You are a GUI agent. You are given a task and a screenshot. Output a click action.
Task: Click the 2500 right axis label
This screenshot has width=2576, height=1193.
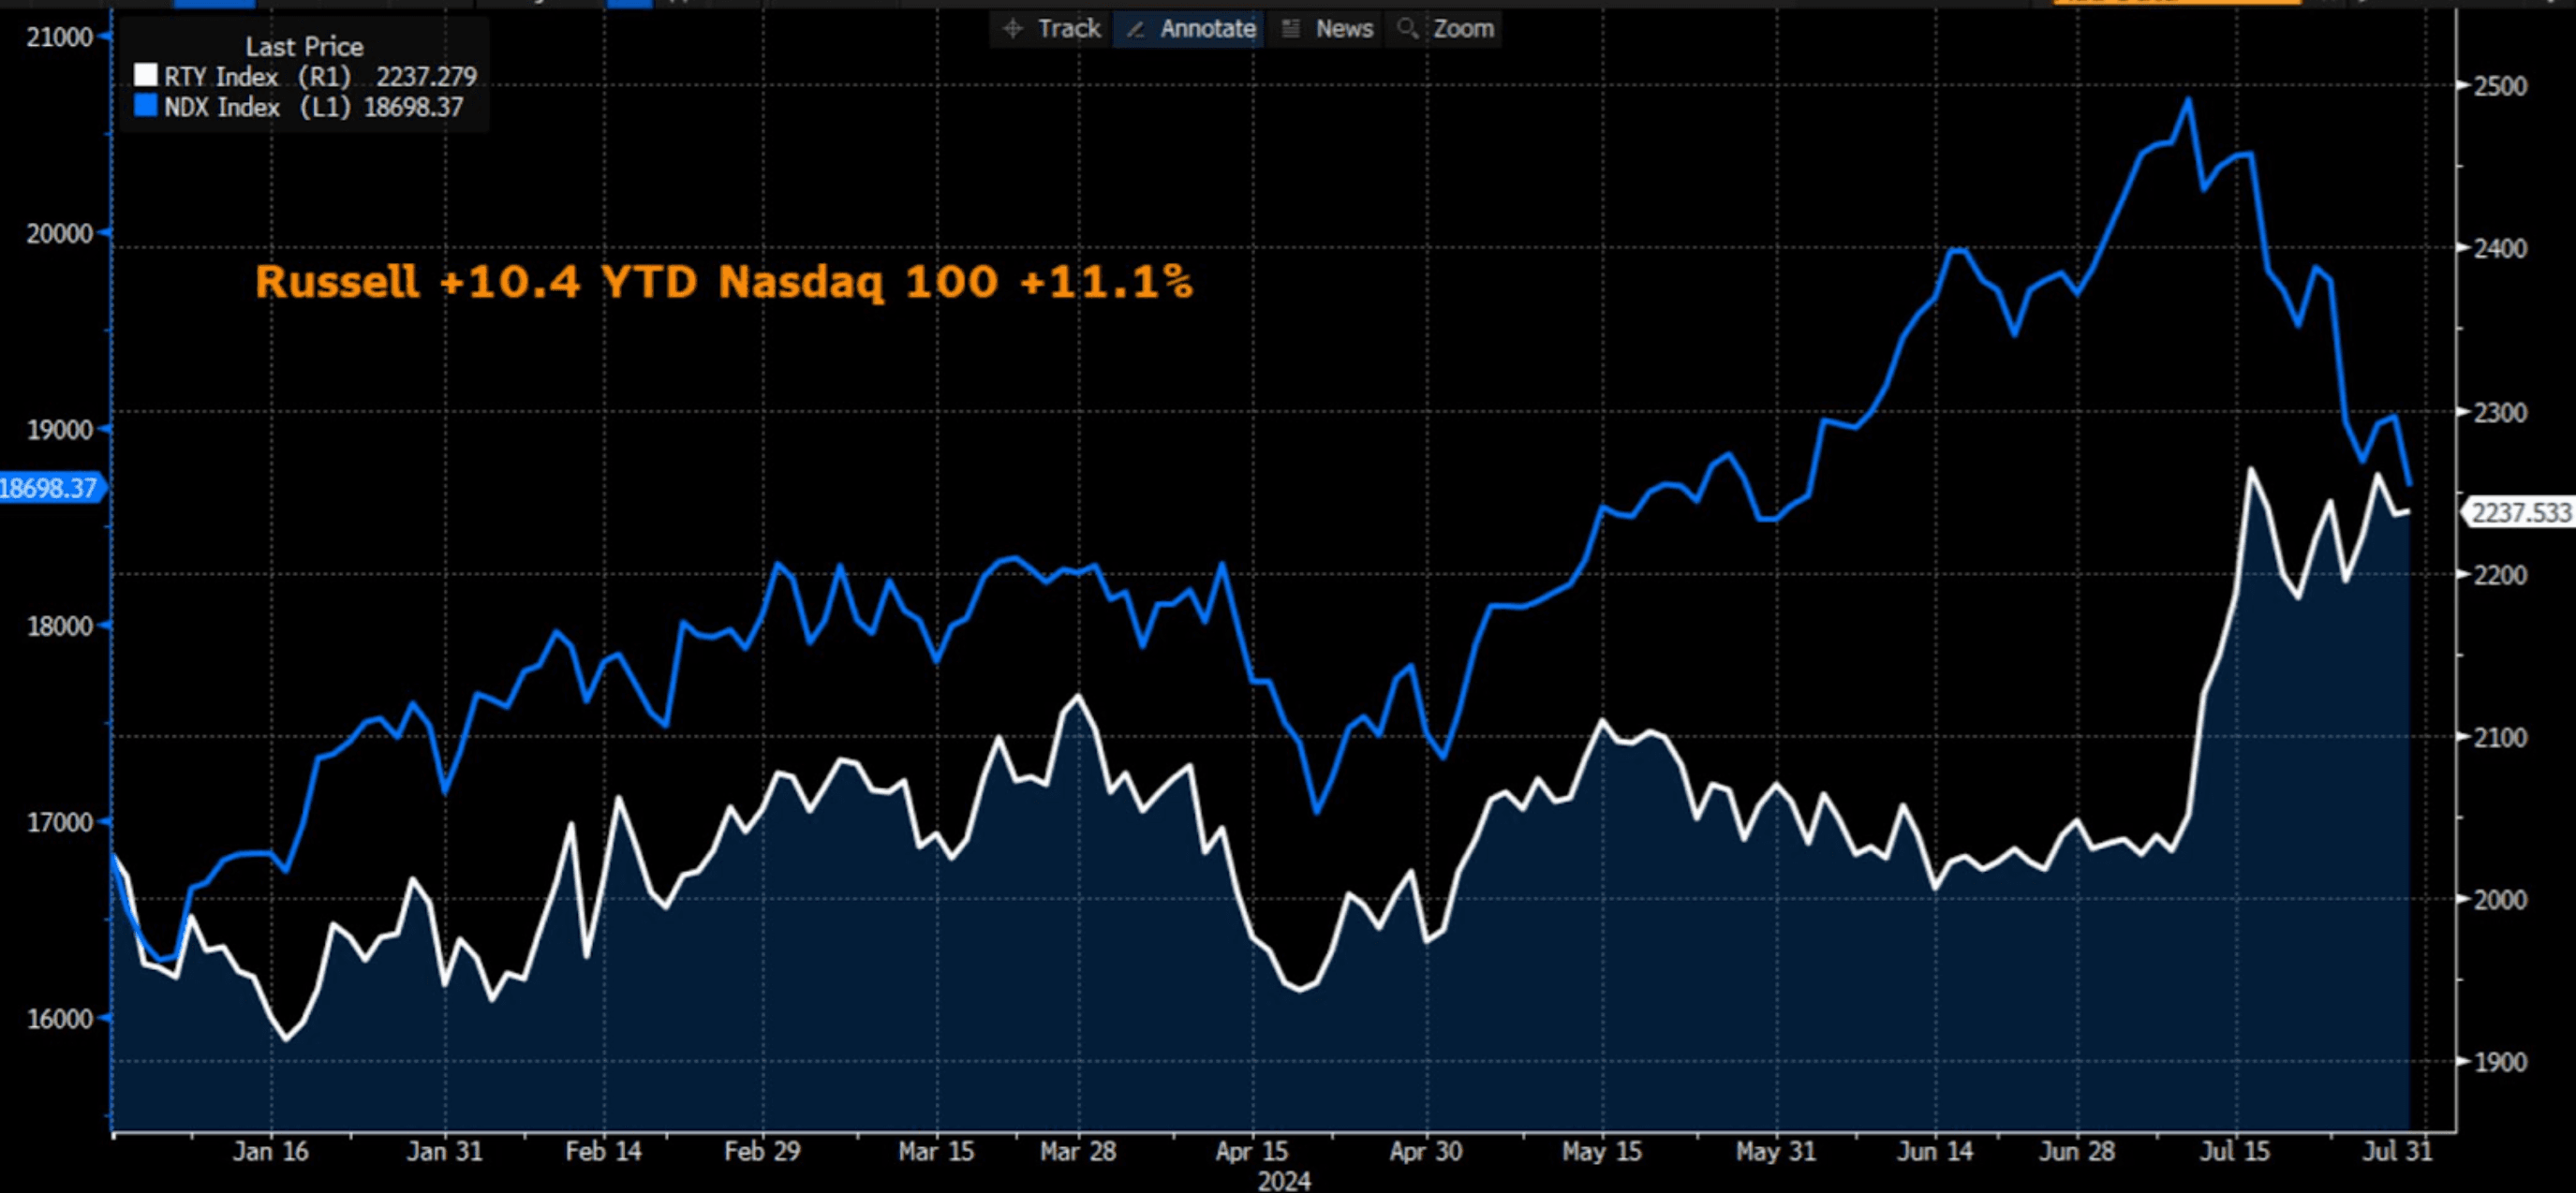(x=2500, y=86)
